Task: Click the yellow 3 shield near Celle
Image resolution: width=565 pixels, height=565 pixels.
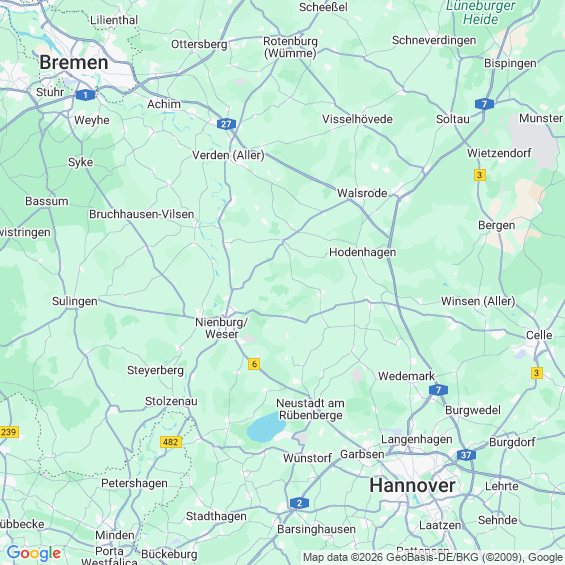Action: pyautogui.click(x=537, y=373)
